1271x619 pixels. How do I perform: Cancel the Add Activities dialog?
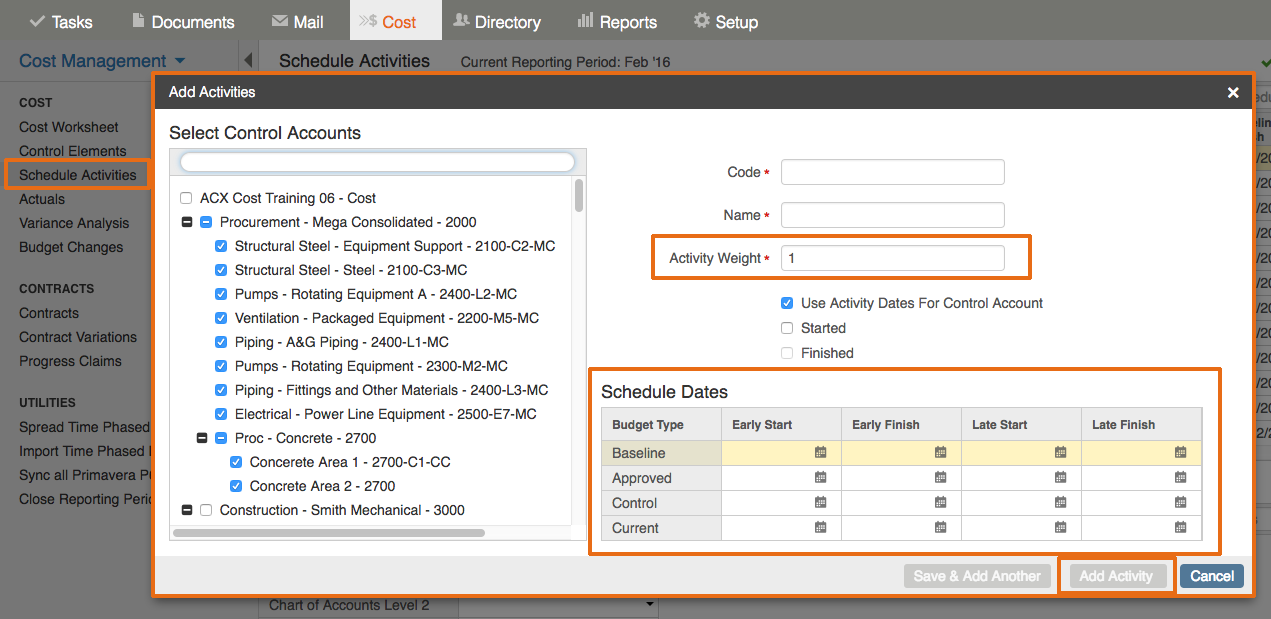(1212, 576)
